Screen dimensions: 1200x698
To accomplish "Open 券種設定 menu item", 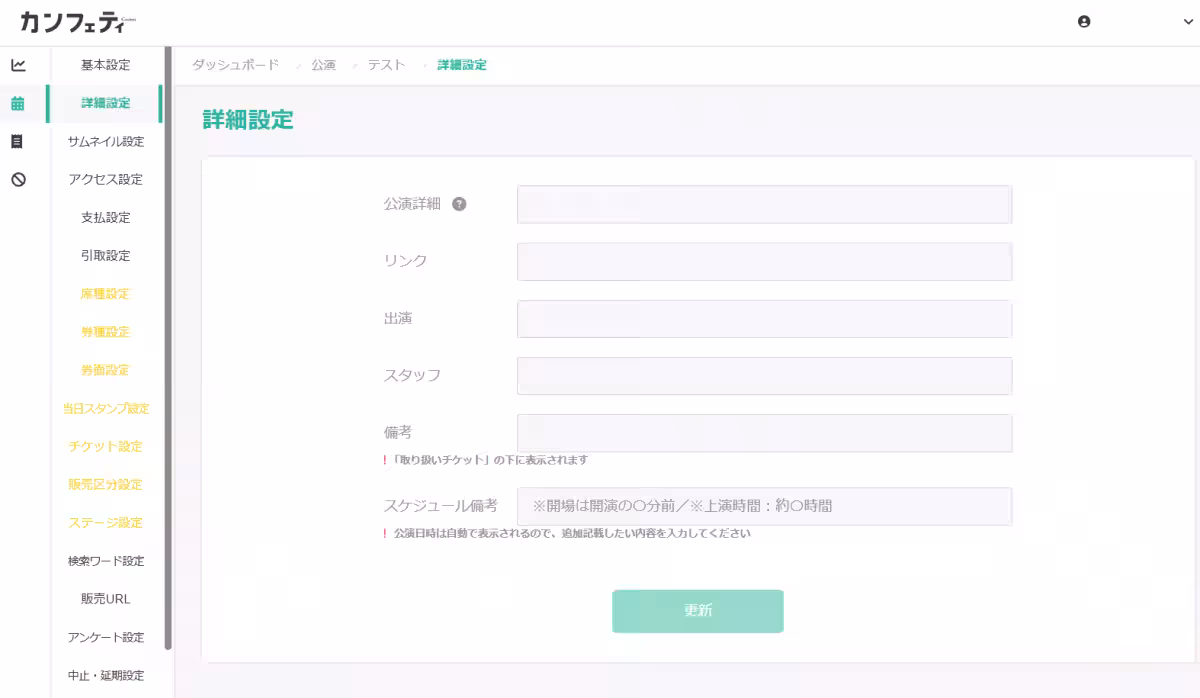I will coord(106,331).
